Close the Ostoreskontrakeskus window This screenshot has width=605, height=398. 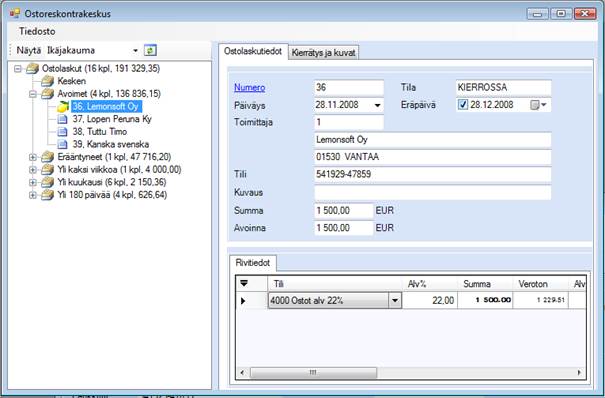point(585,14)
